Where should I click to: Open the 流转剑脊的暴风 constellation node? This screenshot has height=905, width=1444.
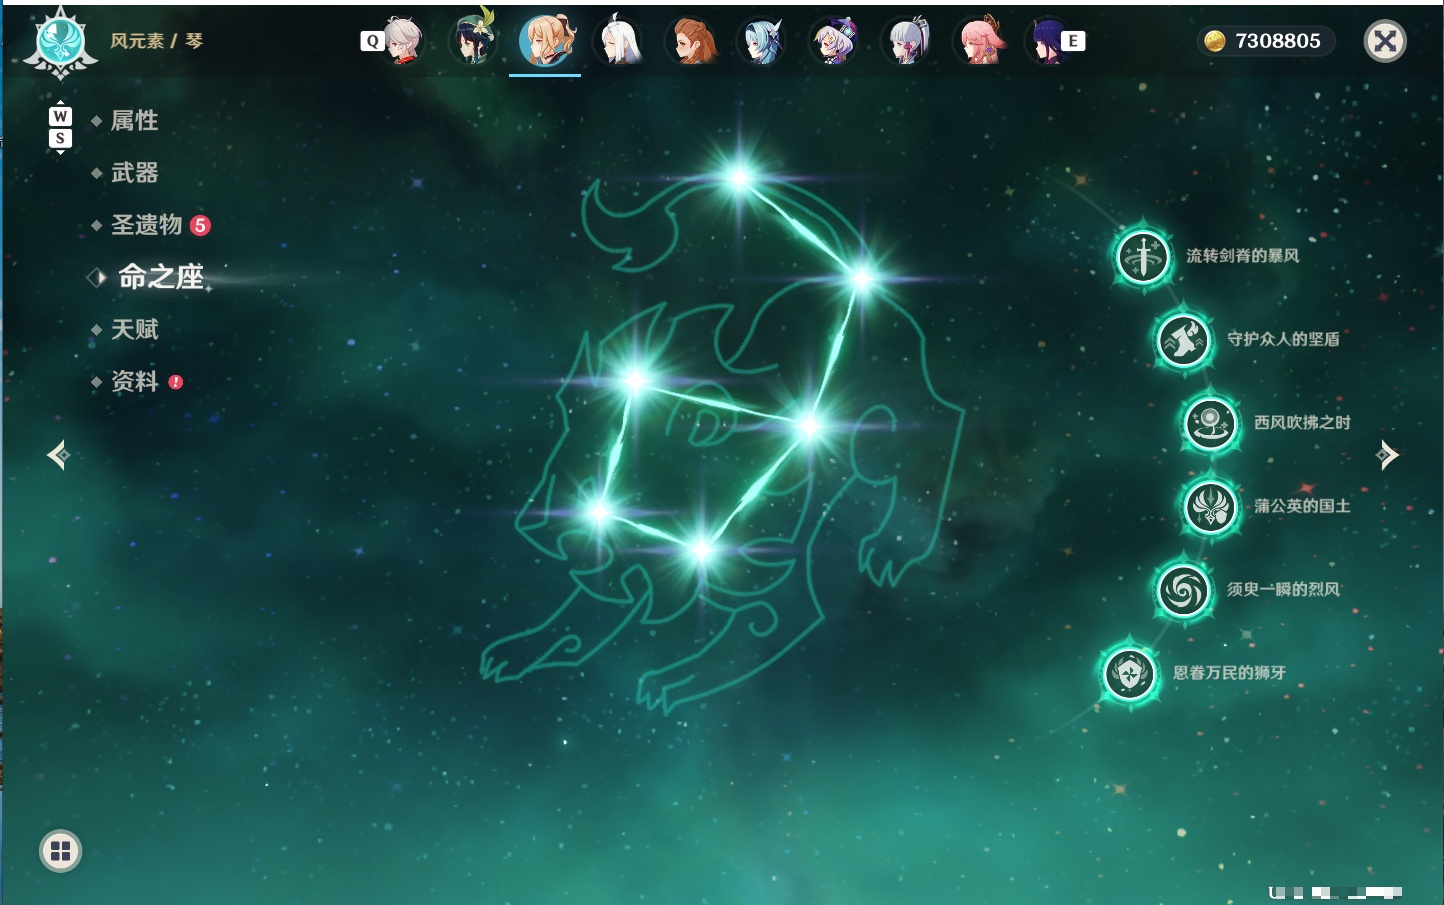(1142, 256)
